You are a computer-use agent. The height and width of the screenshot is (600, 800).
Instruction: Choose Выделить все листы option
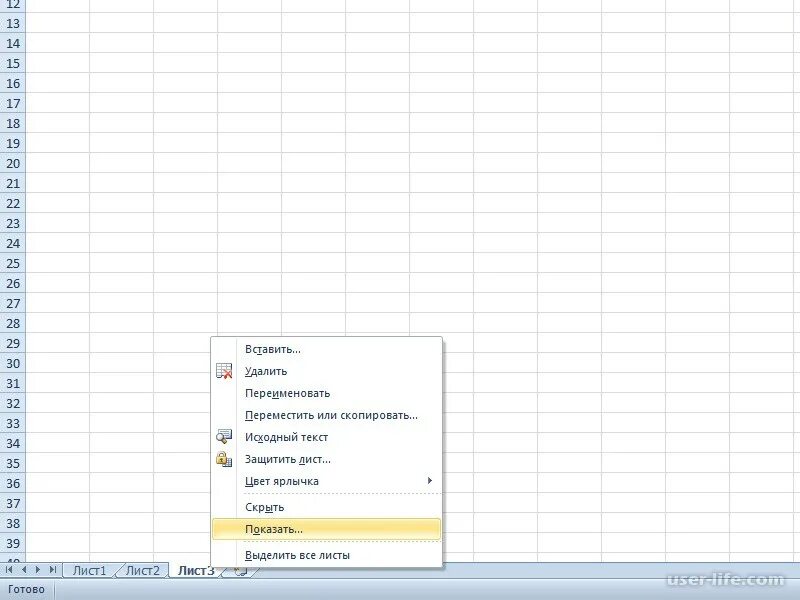click(327, 555)
